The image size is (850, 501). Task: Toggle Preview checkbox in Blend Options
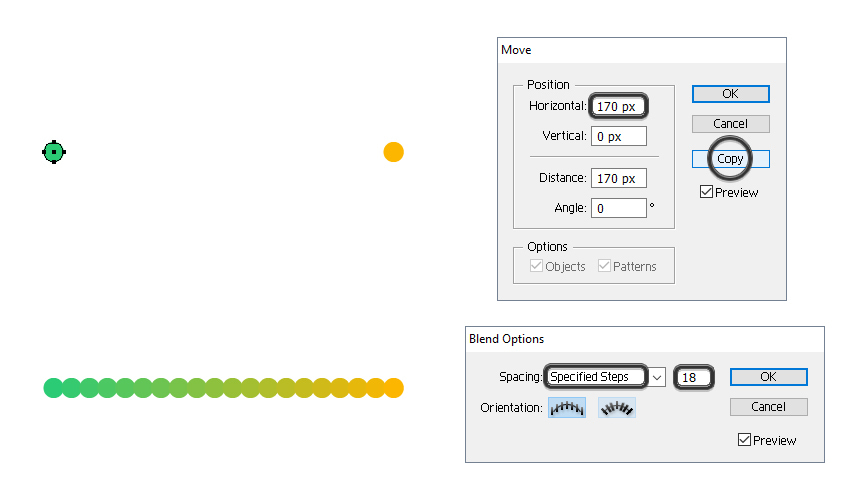744,440
